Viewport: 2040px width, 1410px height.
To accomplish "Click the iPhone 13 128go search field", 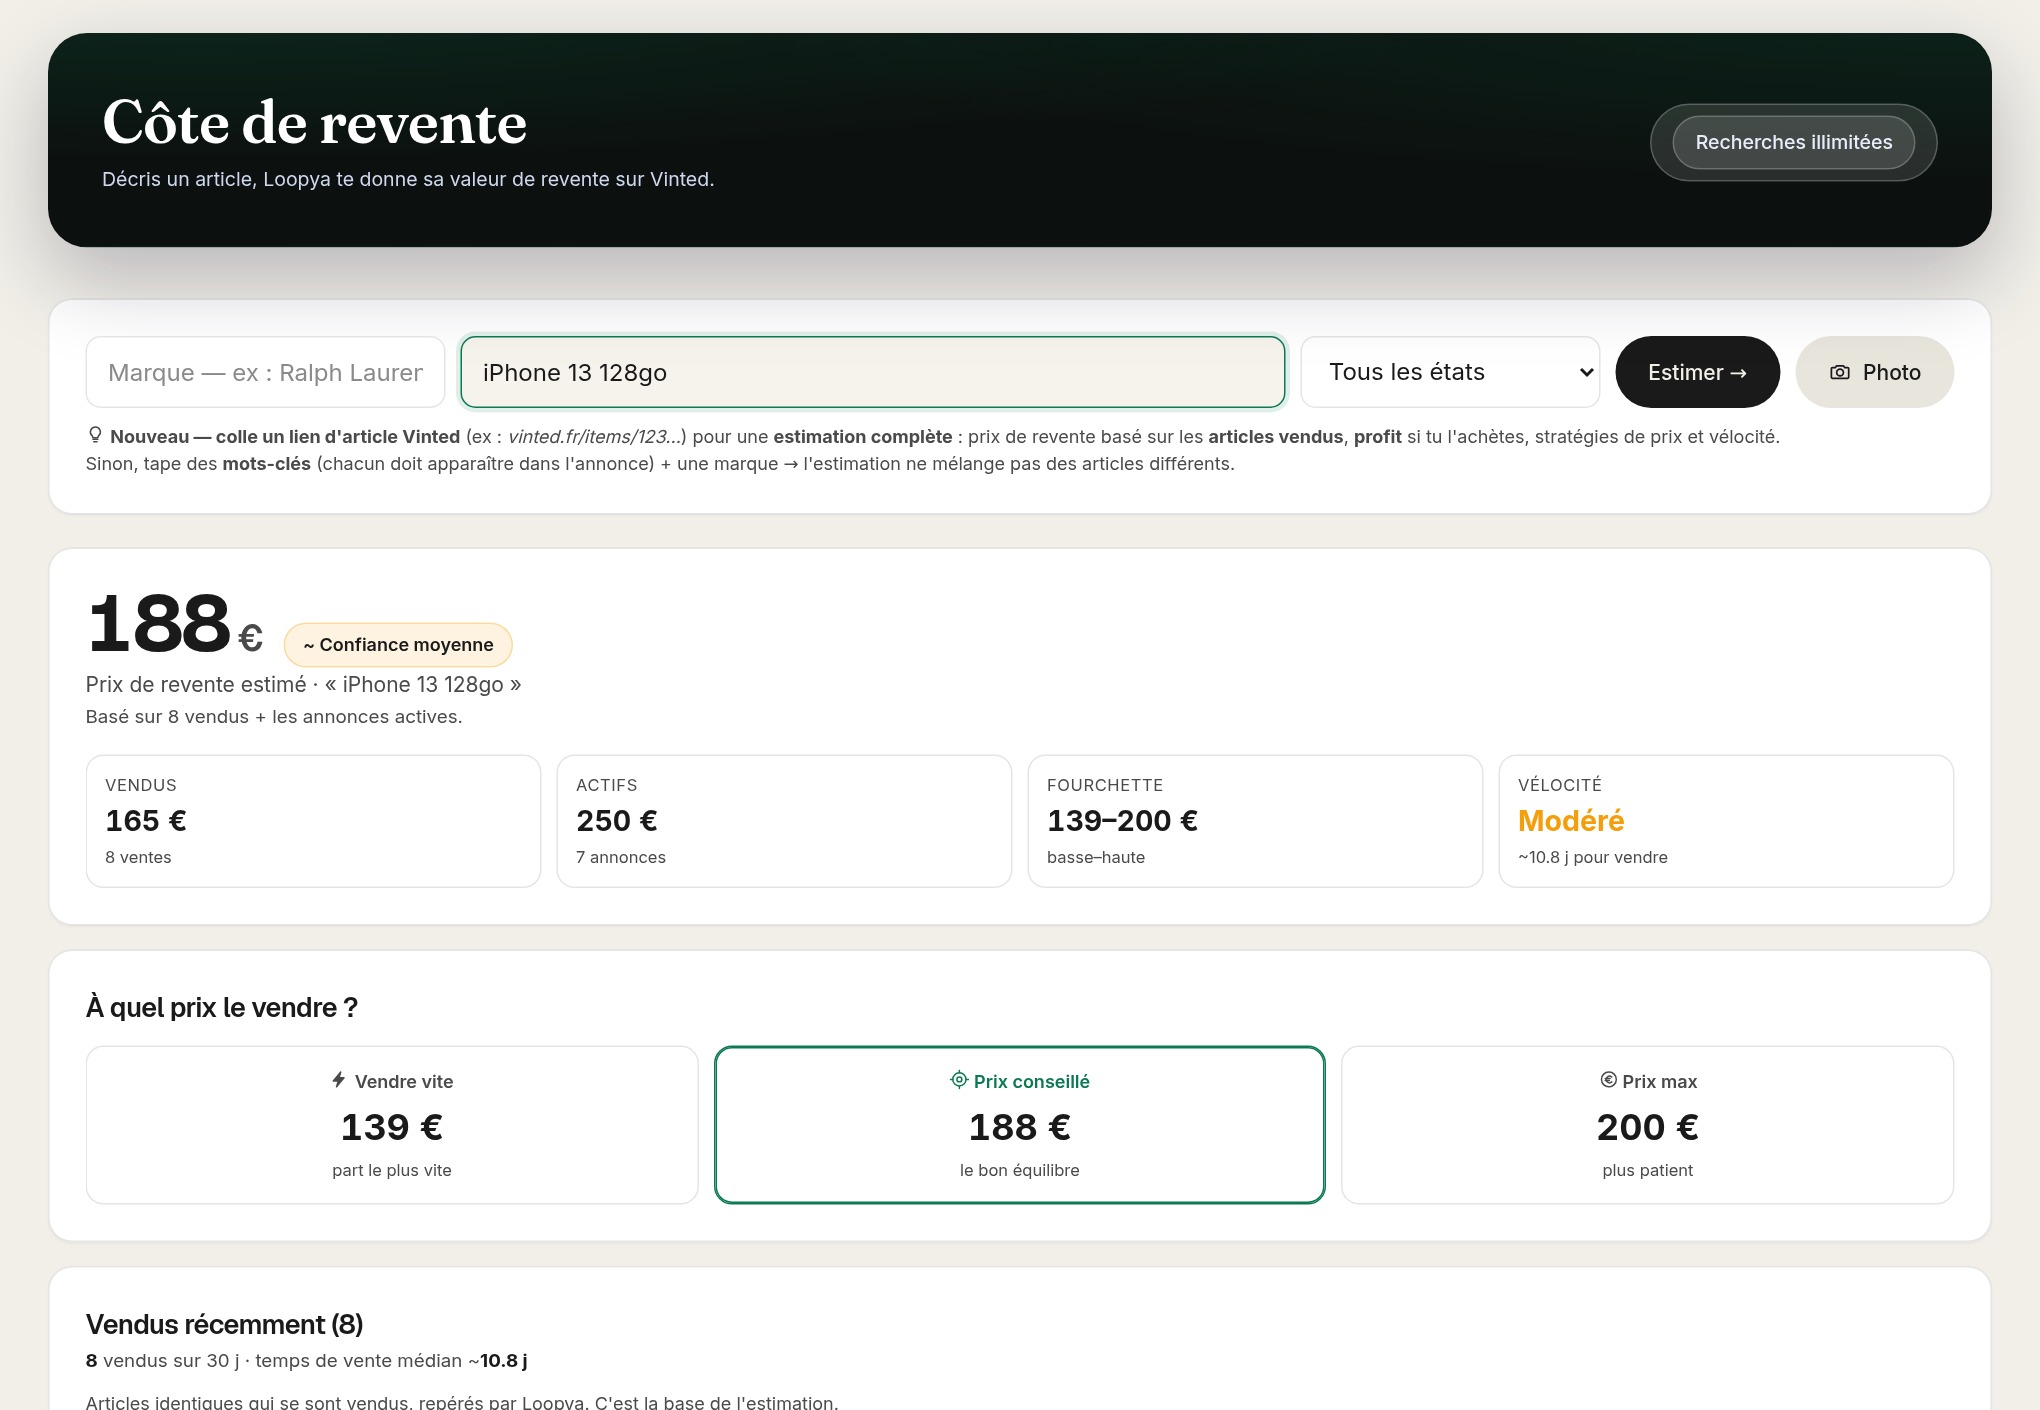I will coord(872,372).
